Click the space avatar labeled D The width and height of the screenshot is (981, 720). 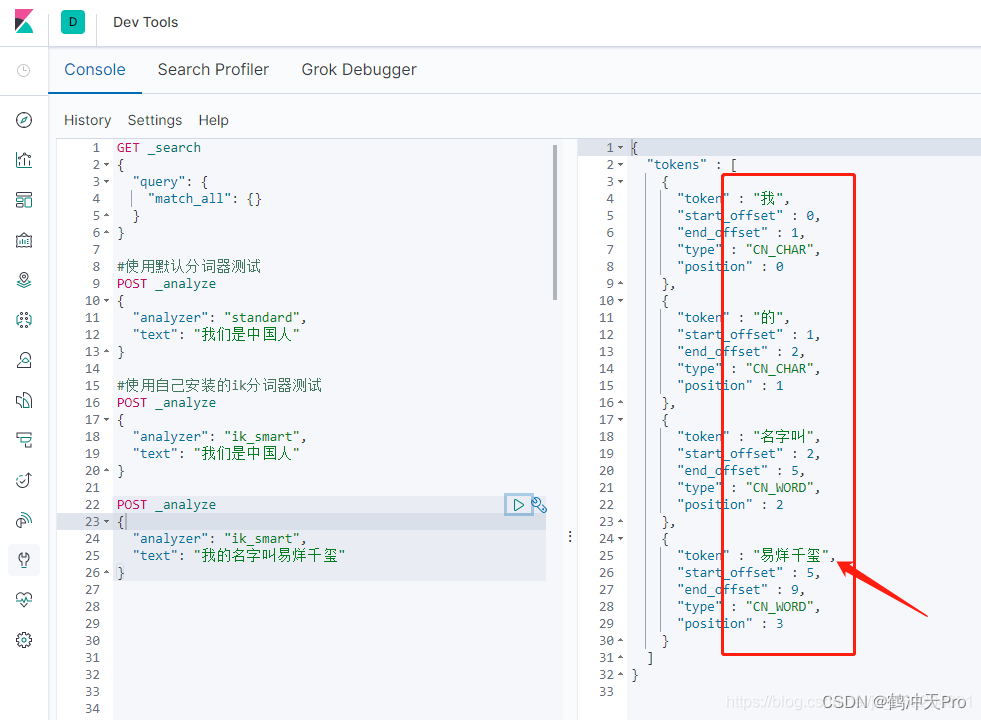[x=73, y=22]
